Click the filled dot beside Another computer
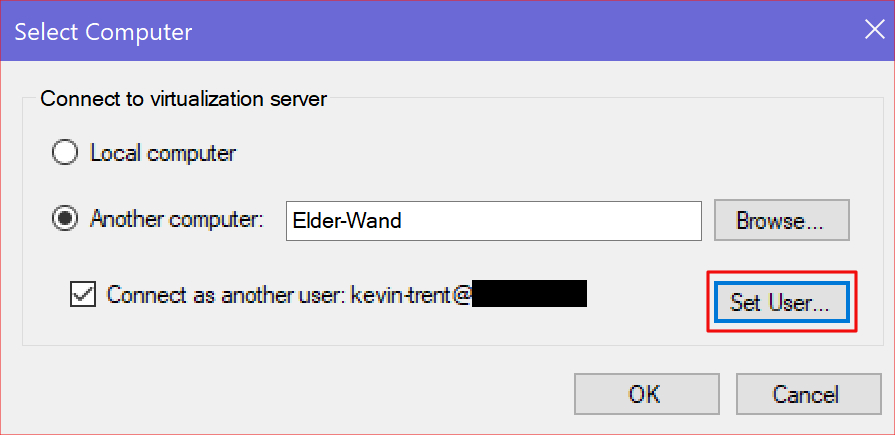The image size is (895, 435). [65, 220]
